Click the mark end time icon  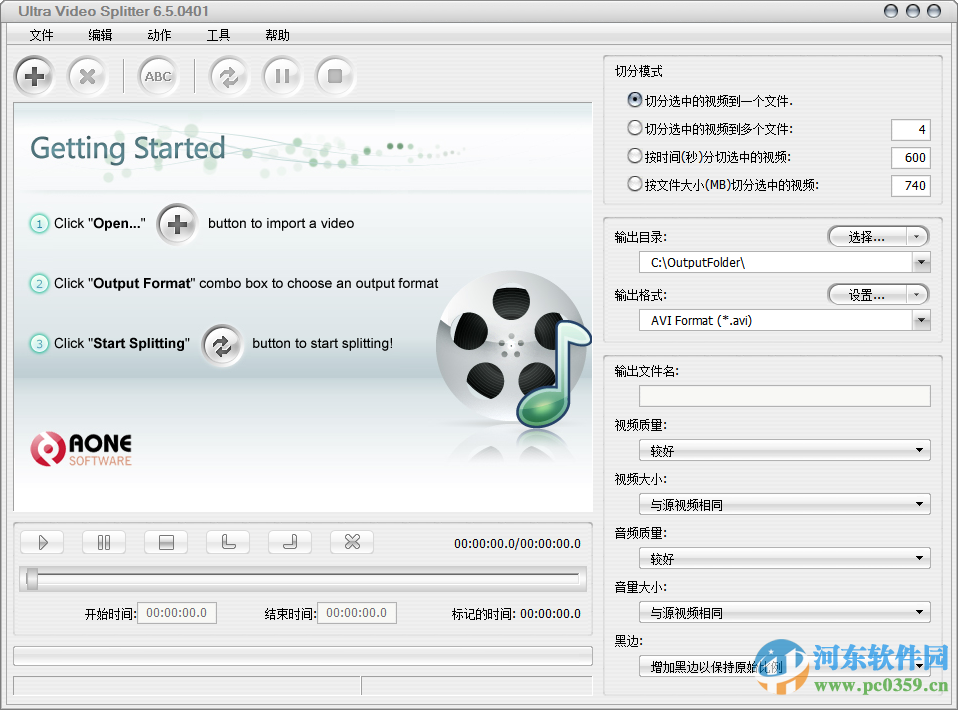pos(289,541)
